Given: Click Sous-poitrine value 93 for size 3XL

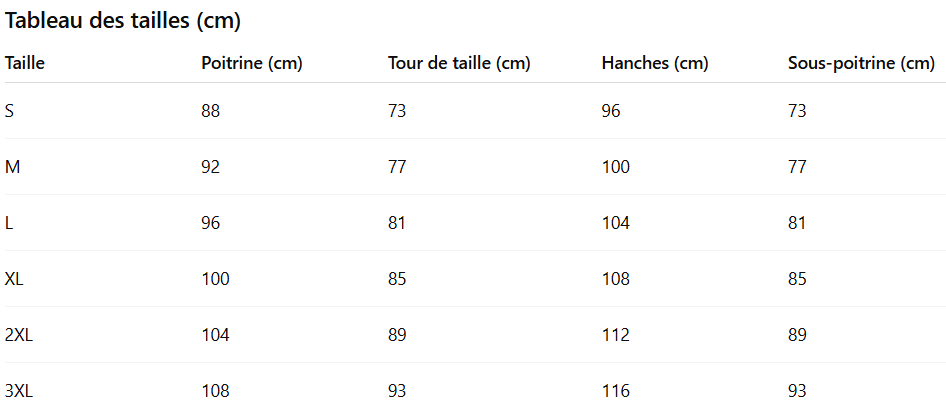Looking at the screenshot, I should [x=797, y=391].
